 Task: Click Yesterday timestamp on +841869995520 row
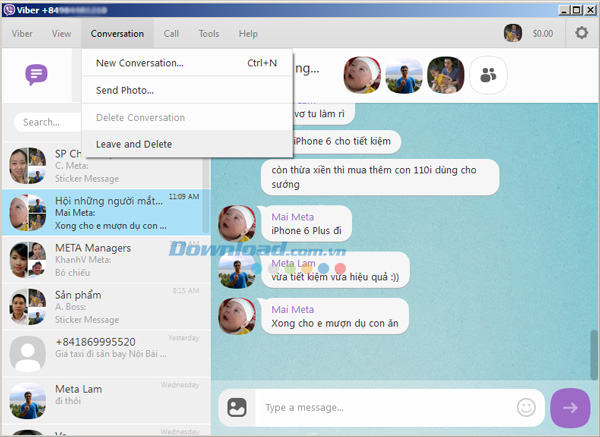click(x=184, y=338)
